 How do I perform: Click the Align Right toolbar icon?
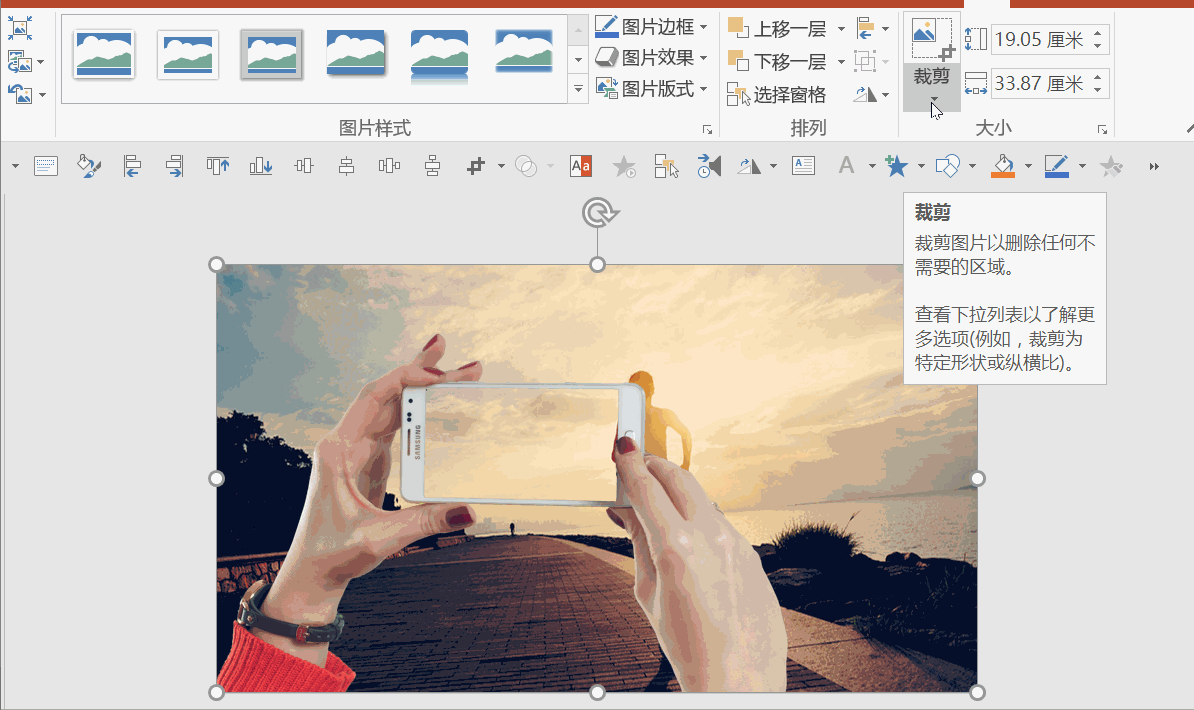point(174,166)
